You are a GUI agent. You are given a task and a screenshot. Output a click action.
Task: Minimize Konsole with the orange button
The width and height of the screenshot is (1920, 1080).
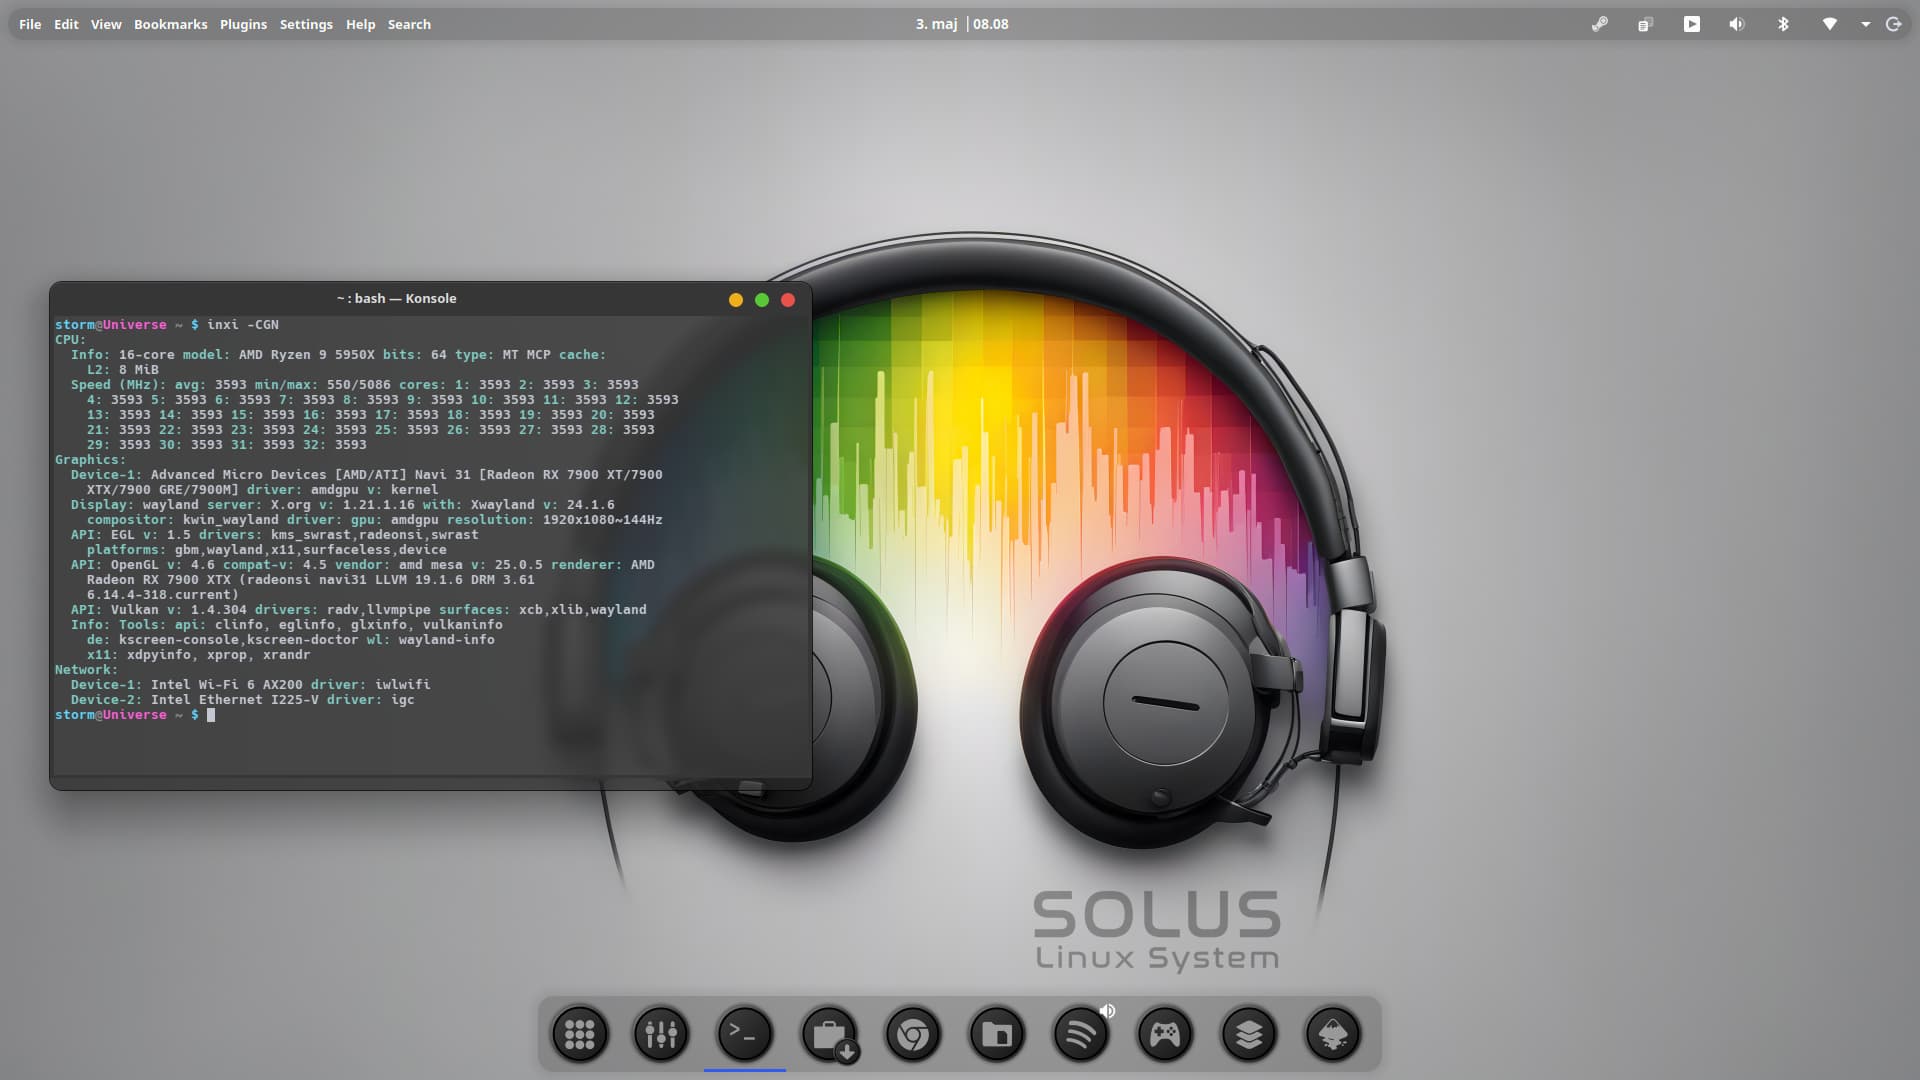736,300
